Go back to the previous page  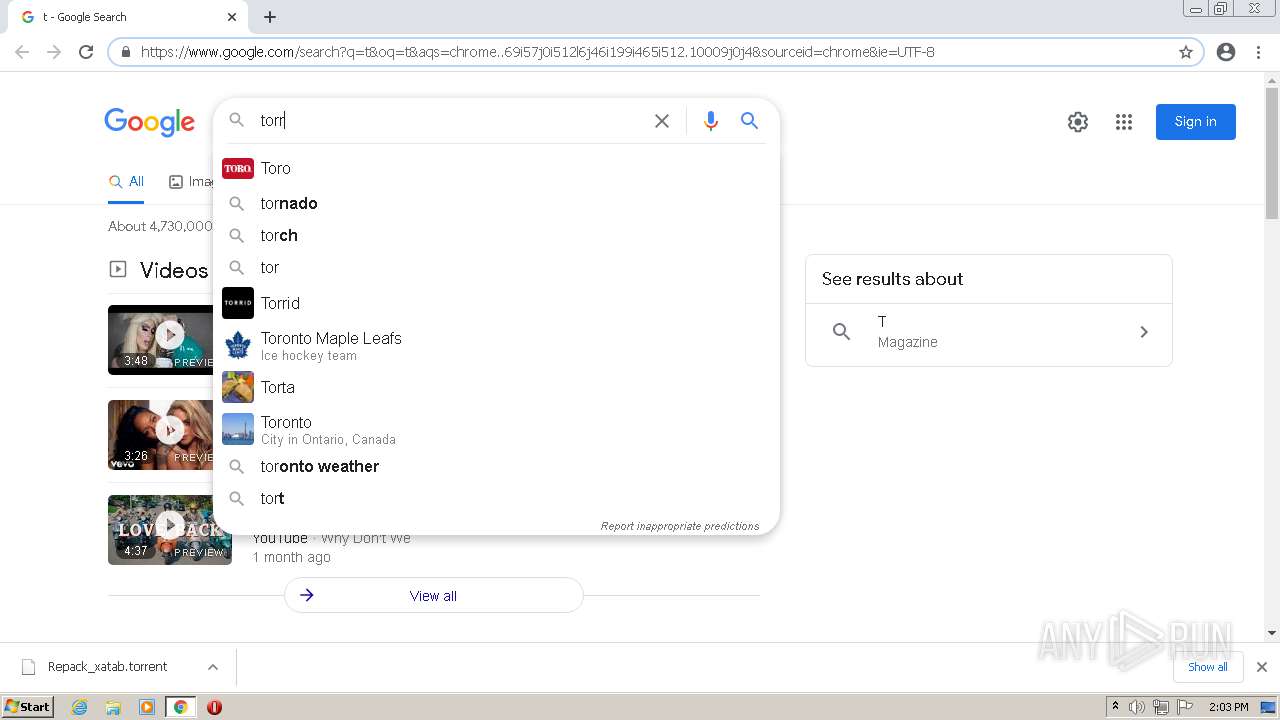click(x=22, y=52)
